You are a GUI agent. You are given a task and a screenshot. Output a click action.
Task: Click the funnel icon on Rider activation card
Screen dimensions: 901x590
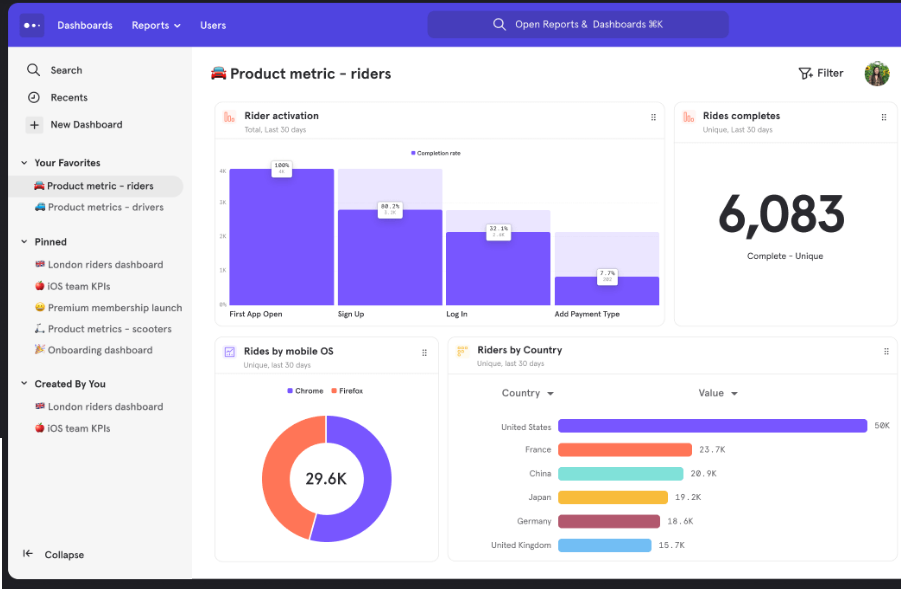pyautogui.click(x=229, y=117)
